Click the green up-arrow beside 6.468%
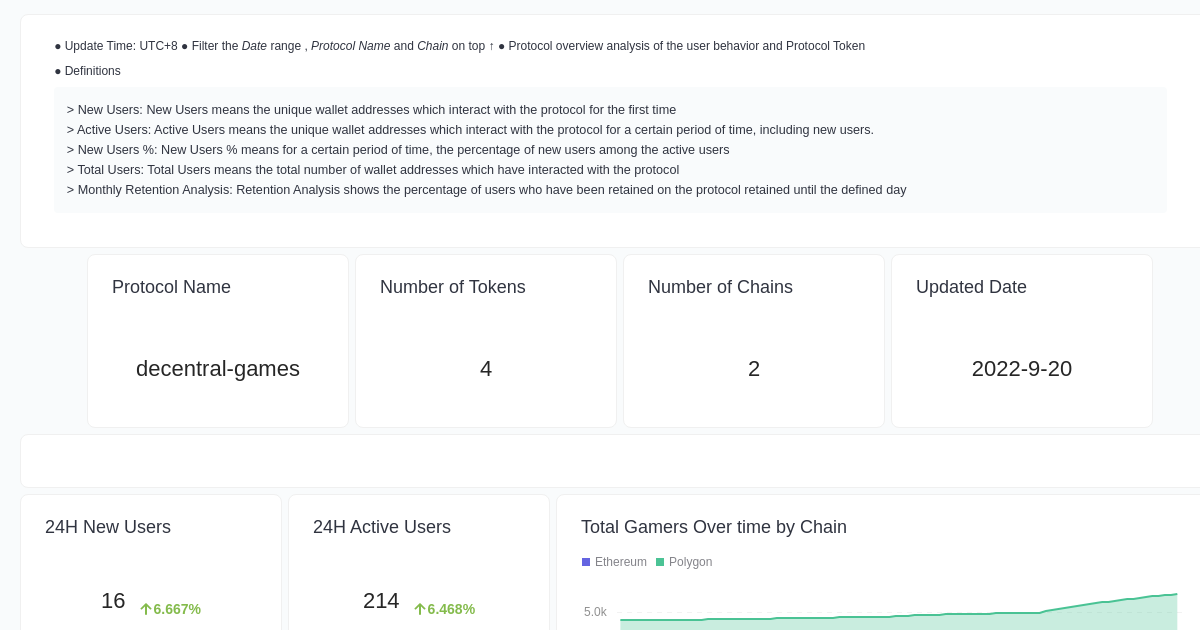1200x630 pixels. [420, 609]
